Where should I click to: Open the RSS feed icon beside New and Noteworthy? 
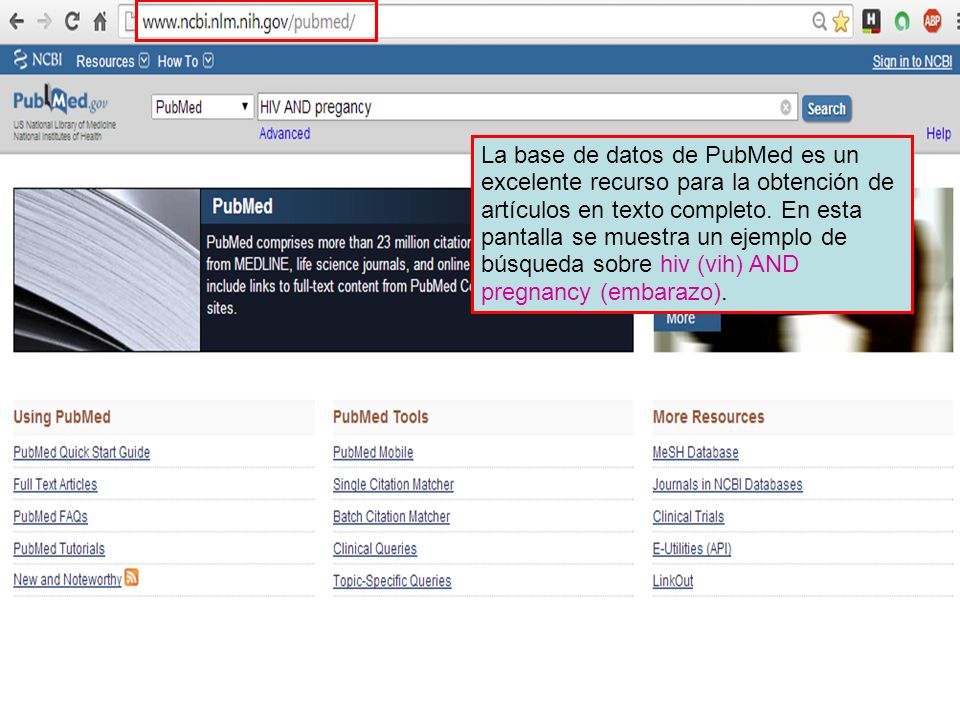point(131,577)
